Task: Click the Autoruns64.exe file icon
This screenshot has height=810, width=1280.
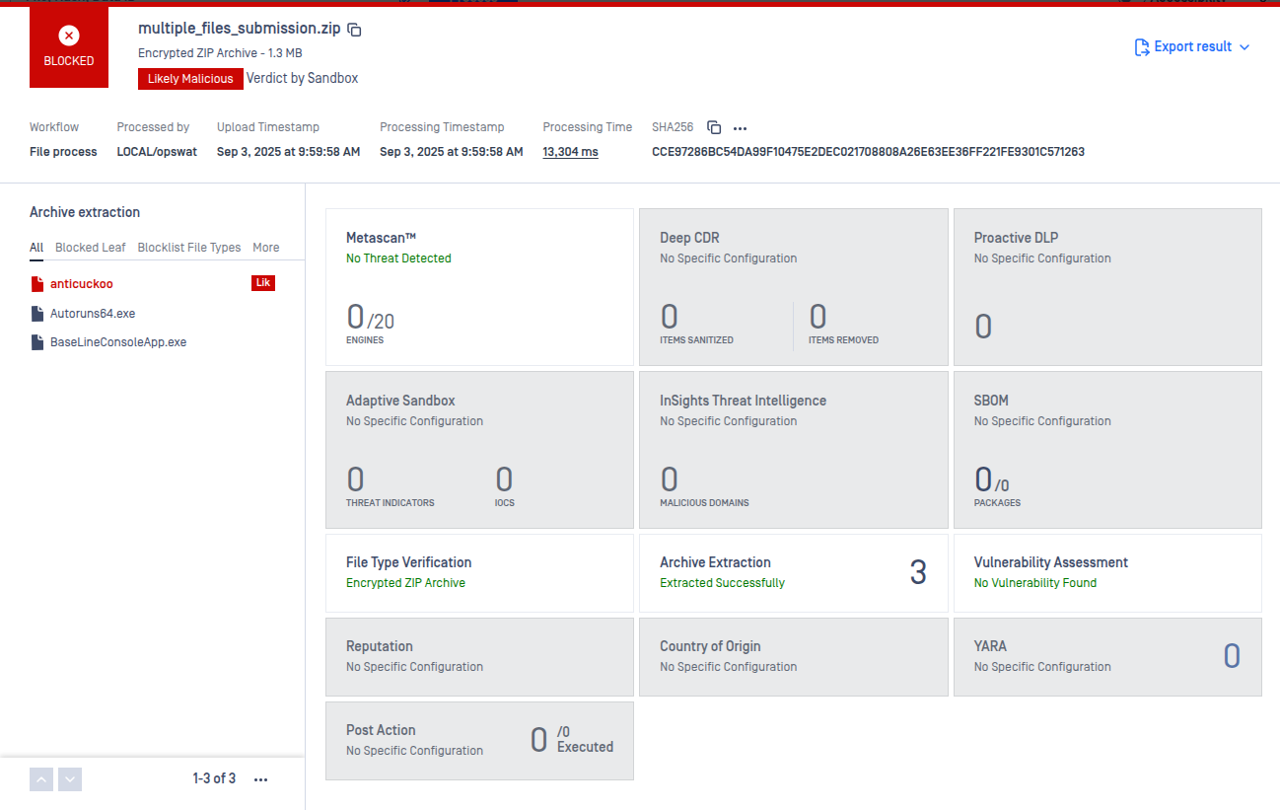Action: [37, 314]
